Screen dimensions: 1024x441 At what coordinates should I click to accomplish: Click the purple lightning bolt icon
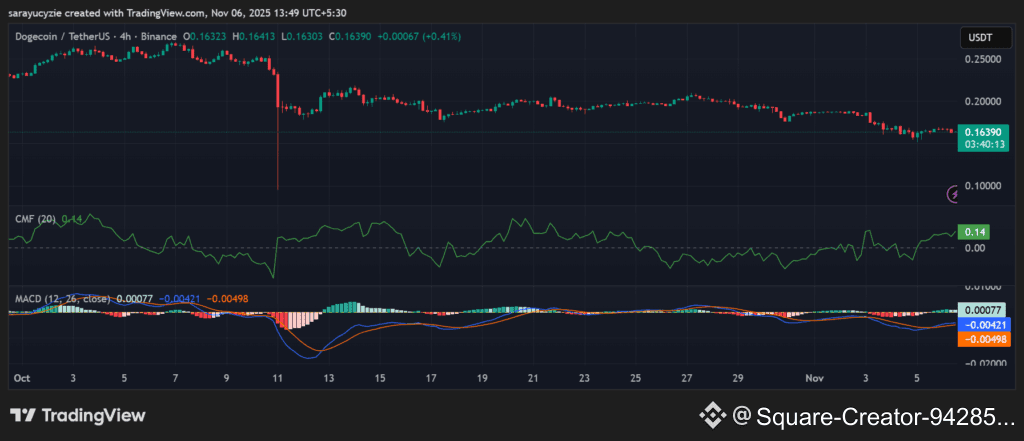click(x=955, y=193)
